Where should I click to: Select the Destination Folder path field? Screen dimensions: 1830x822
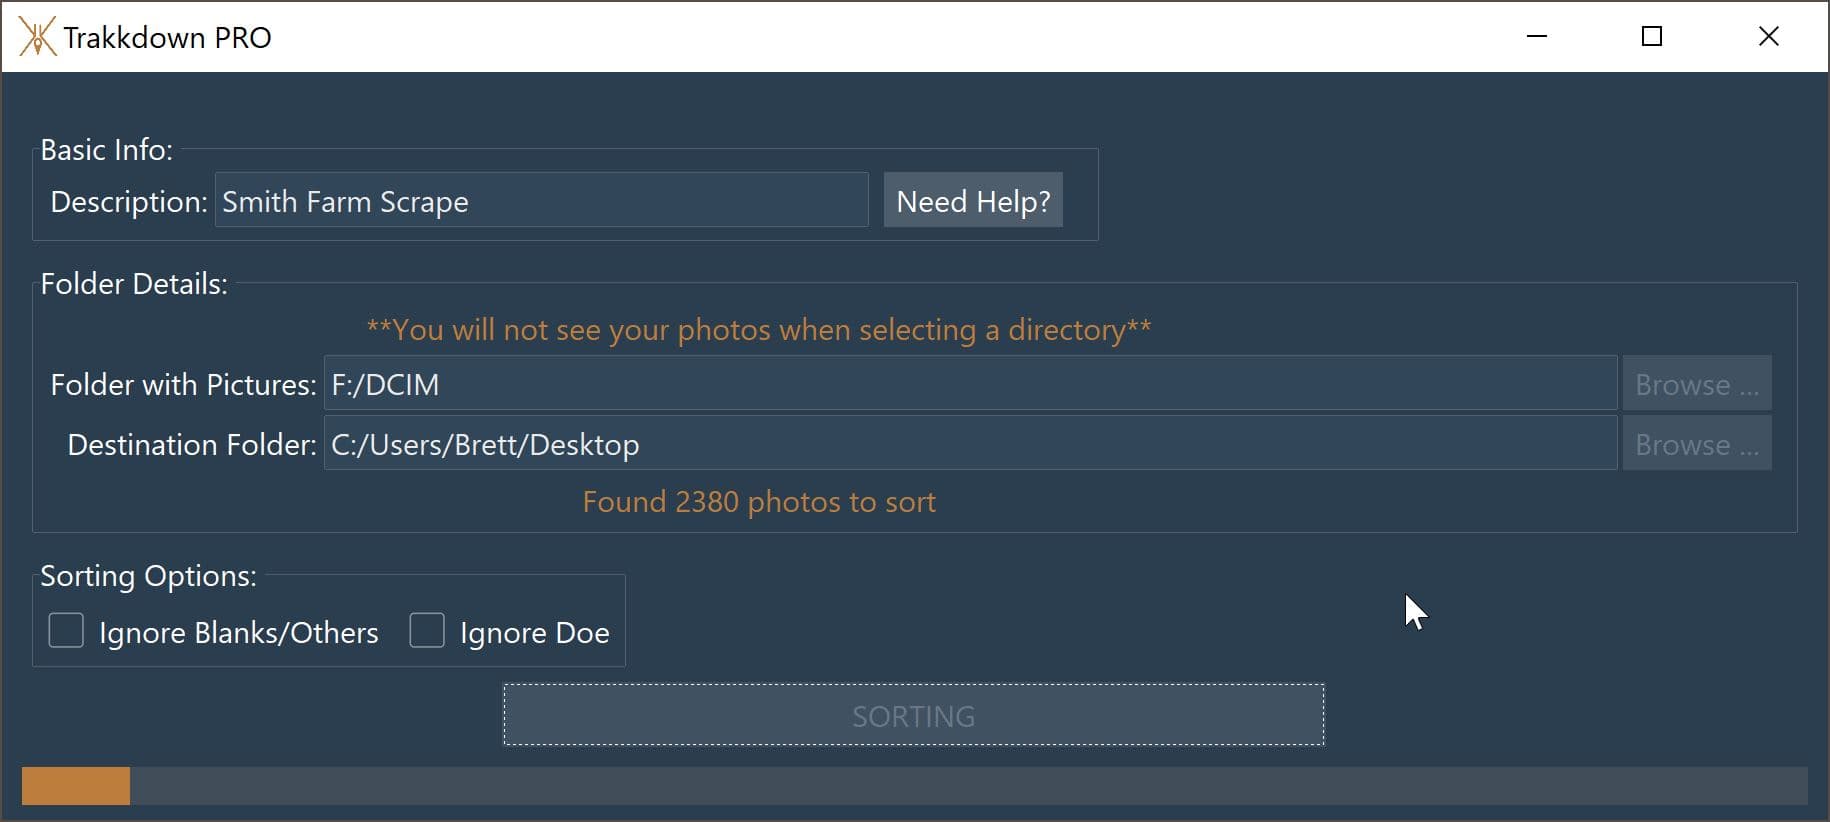(970, 443)
